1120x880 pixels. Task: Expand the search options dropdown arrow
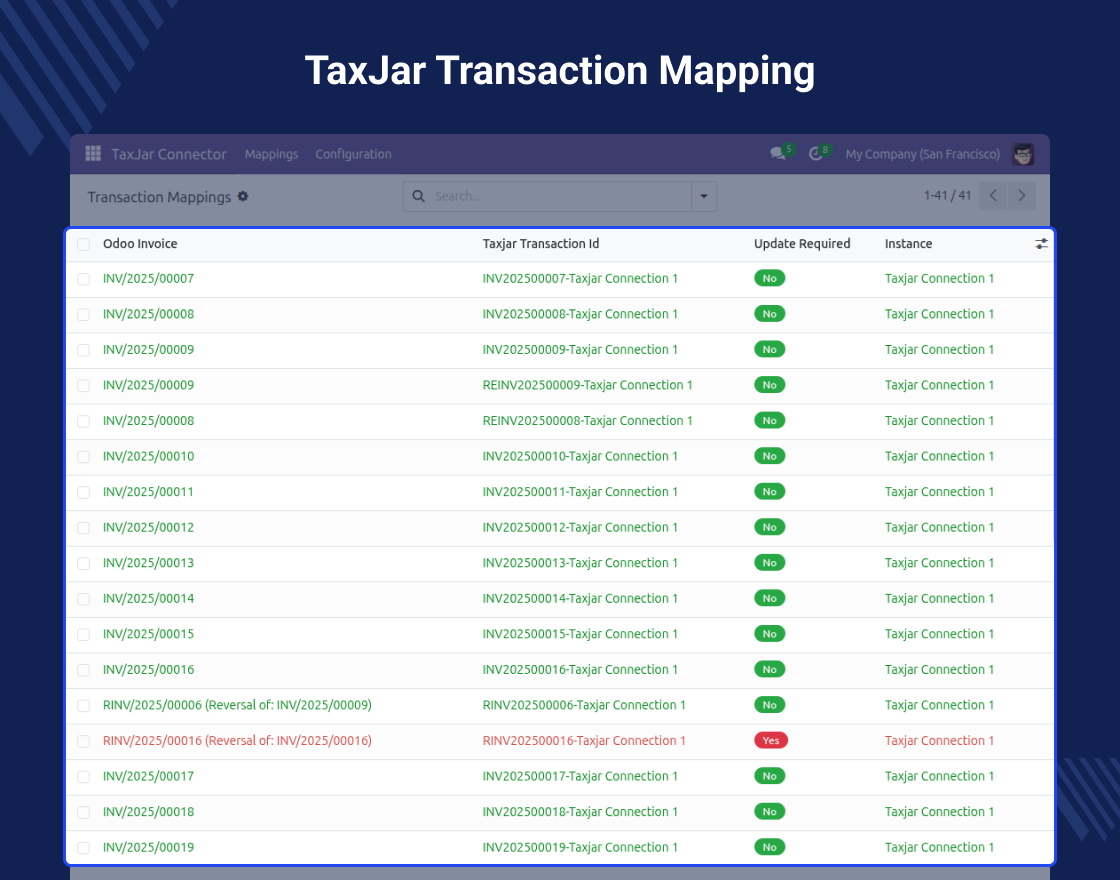point(704,196)
